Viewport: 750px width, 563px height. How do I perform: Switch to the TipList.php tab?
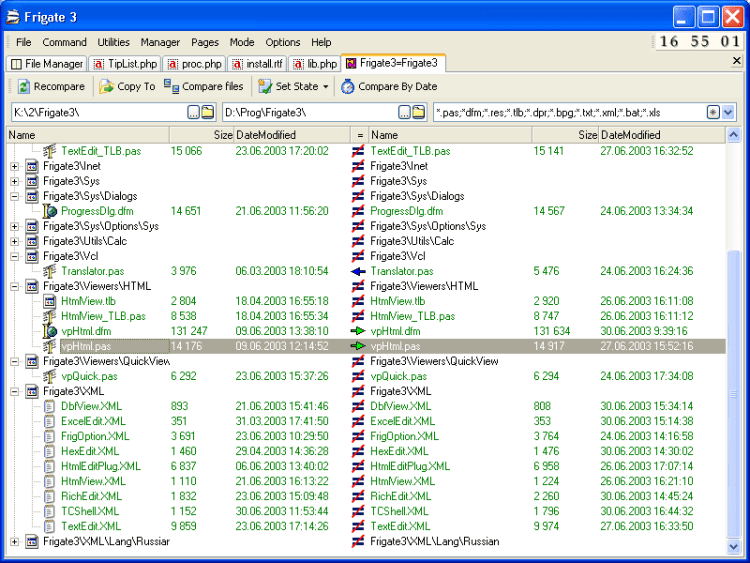[125, 64]
